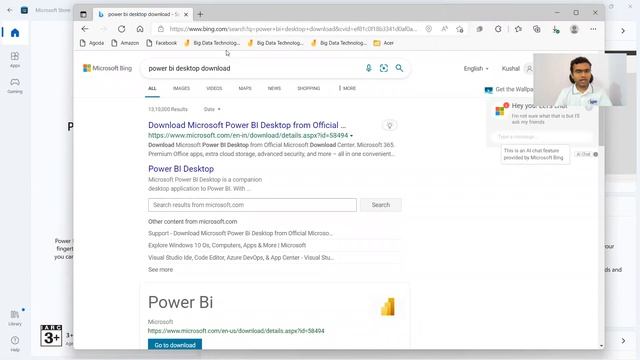Click the lightbulb icon beside first result

[389, 125]
